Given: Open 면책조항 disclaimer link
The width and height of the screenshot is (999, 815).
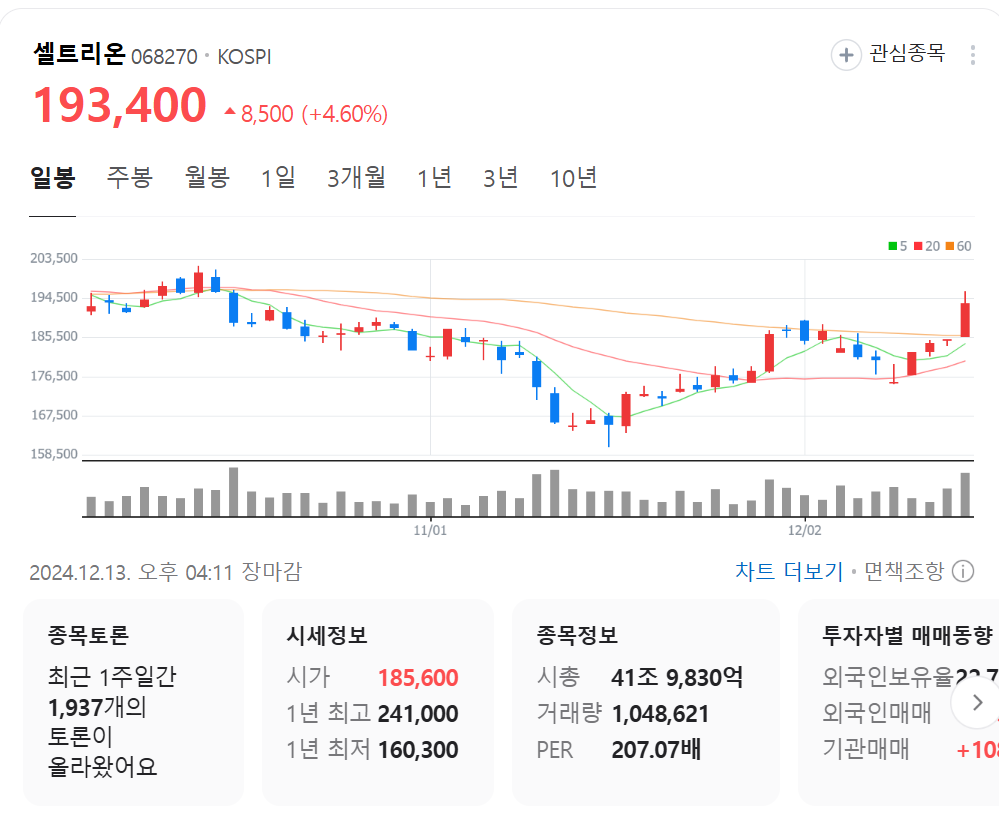Looking at the screenshot, I should point(903,572).
